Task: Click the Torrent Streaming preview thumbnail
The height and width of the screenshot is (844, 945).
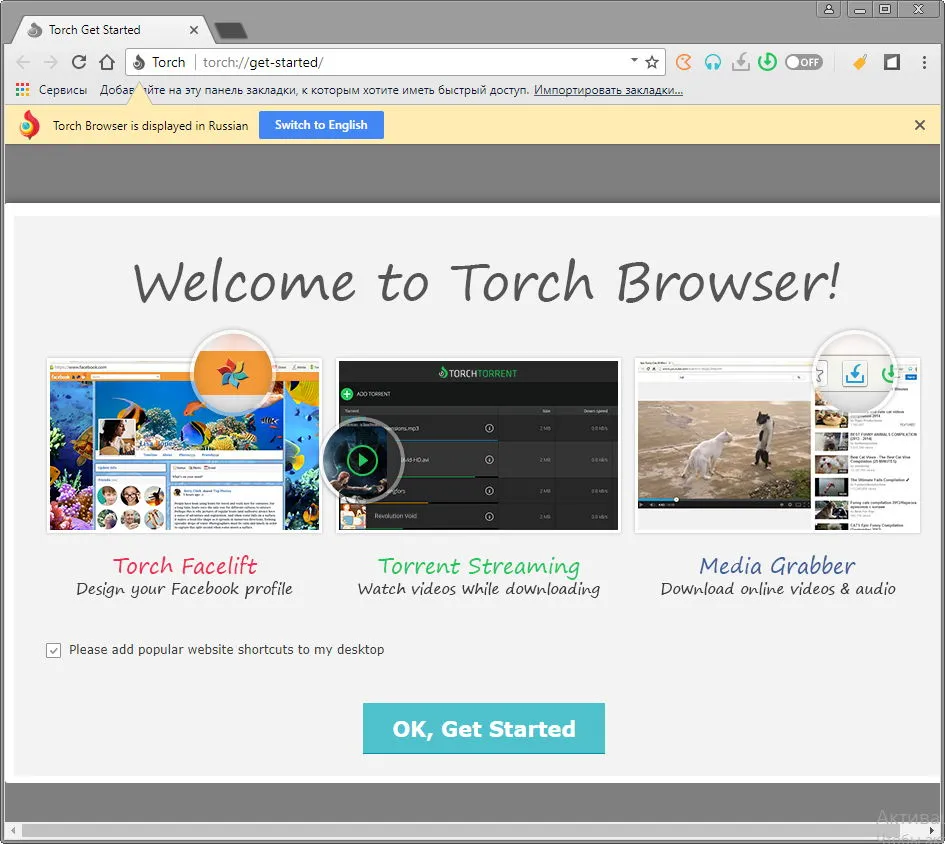Action: (479, 446)
